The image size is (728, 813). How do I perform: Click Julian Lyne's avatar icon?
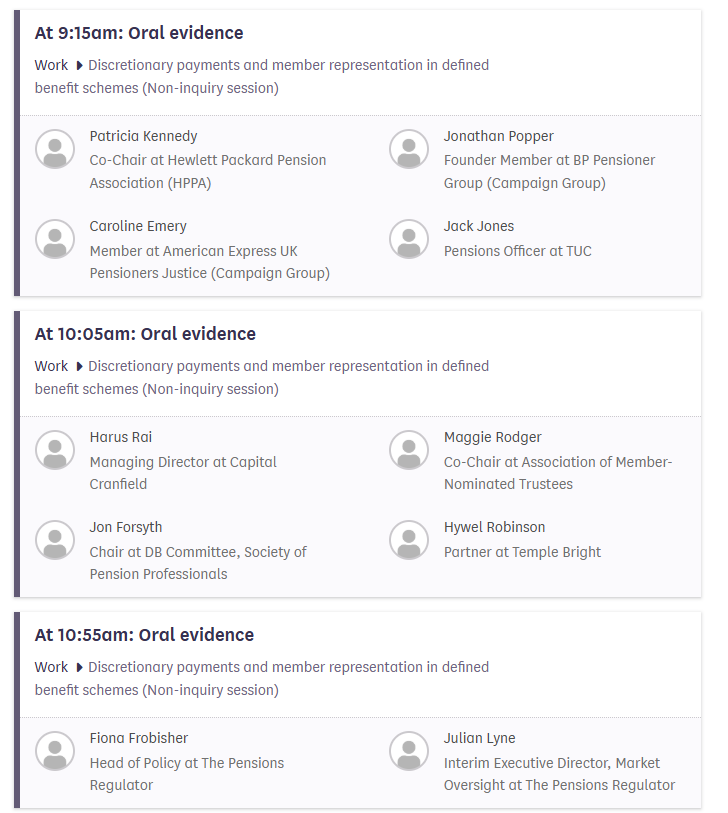[x=409, y=751]
